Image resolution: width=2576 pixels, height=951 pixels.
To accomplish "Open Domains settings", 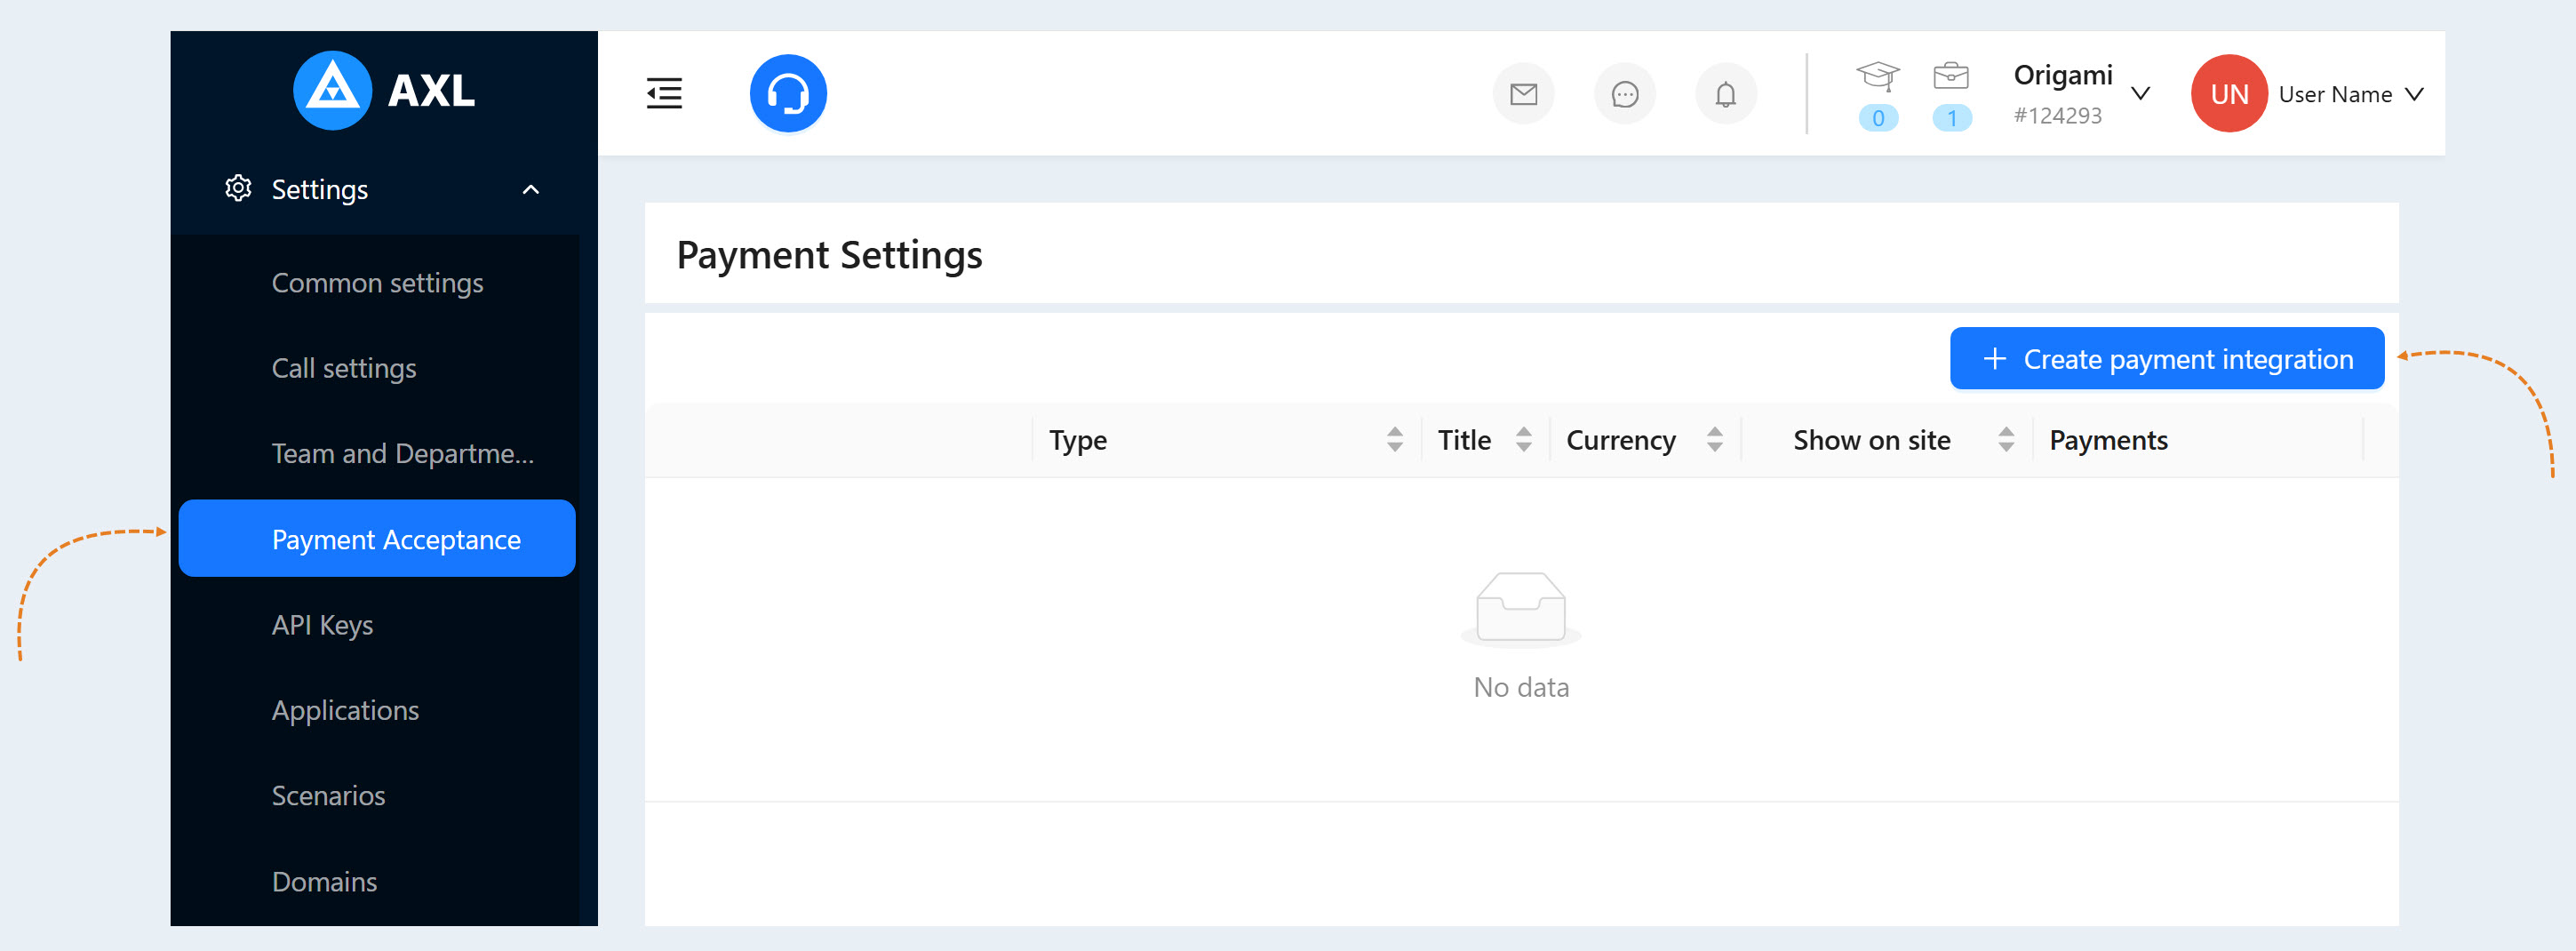I will [324, 881].
